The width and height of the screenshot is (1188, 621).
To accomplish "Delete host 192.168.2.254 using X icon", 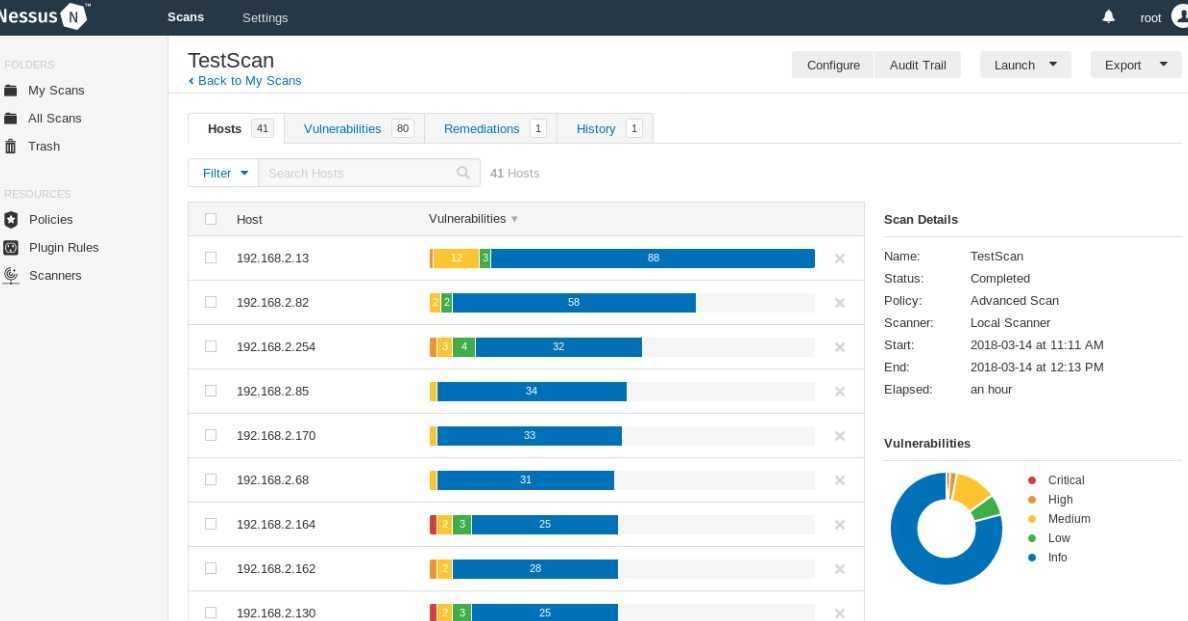I will click(840, 347).
